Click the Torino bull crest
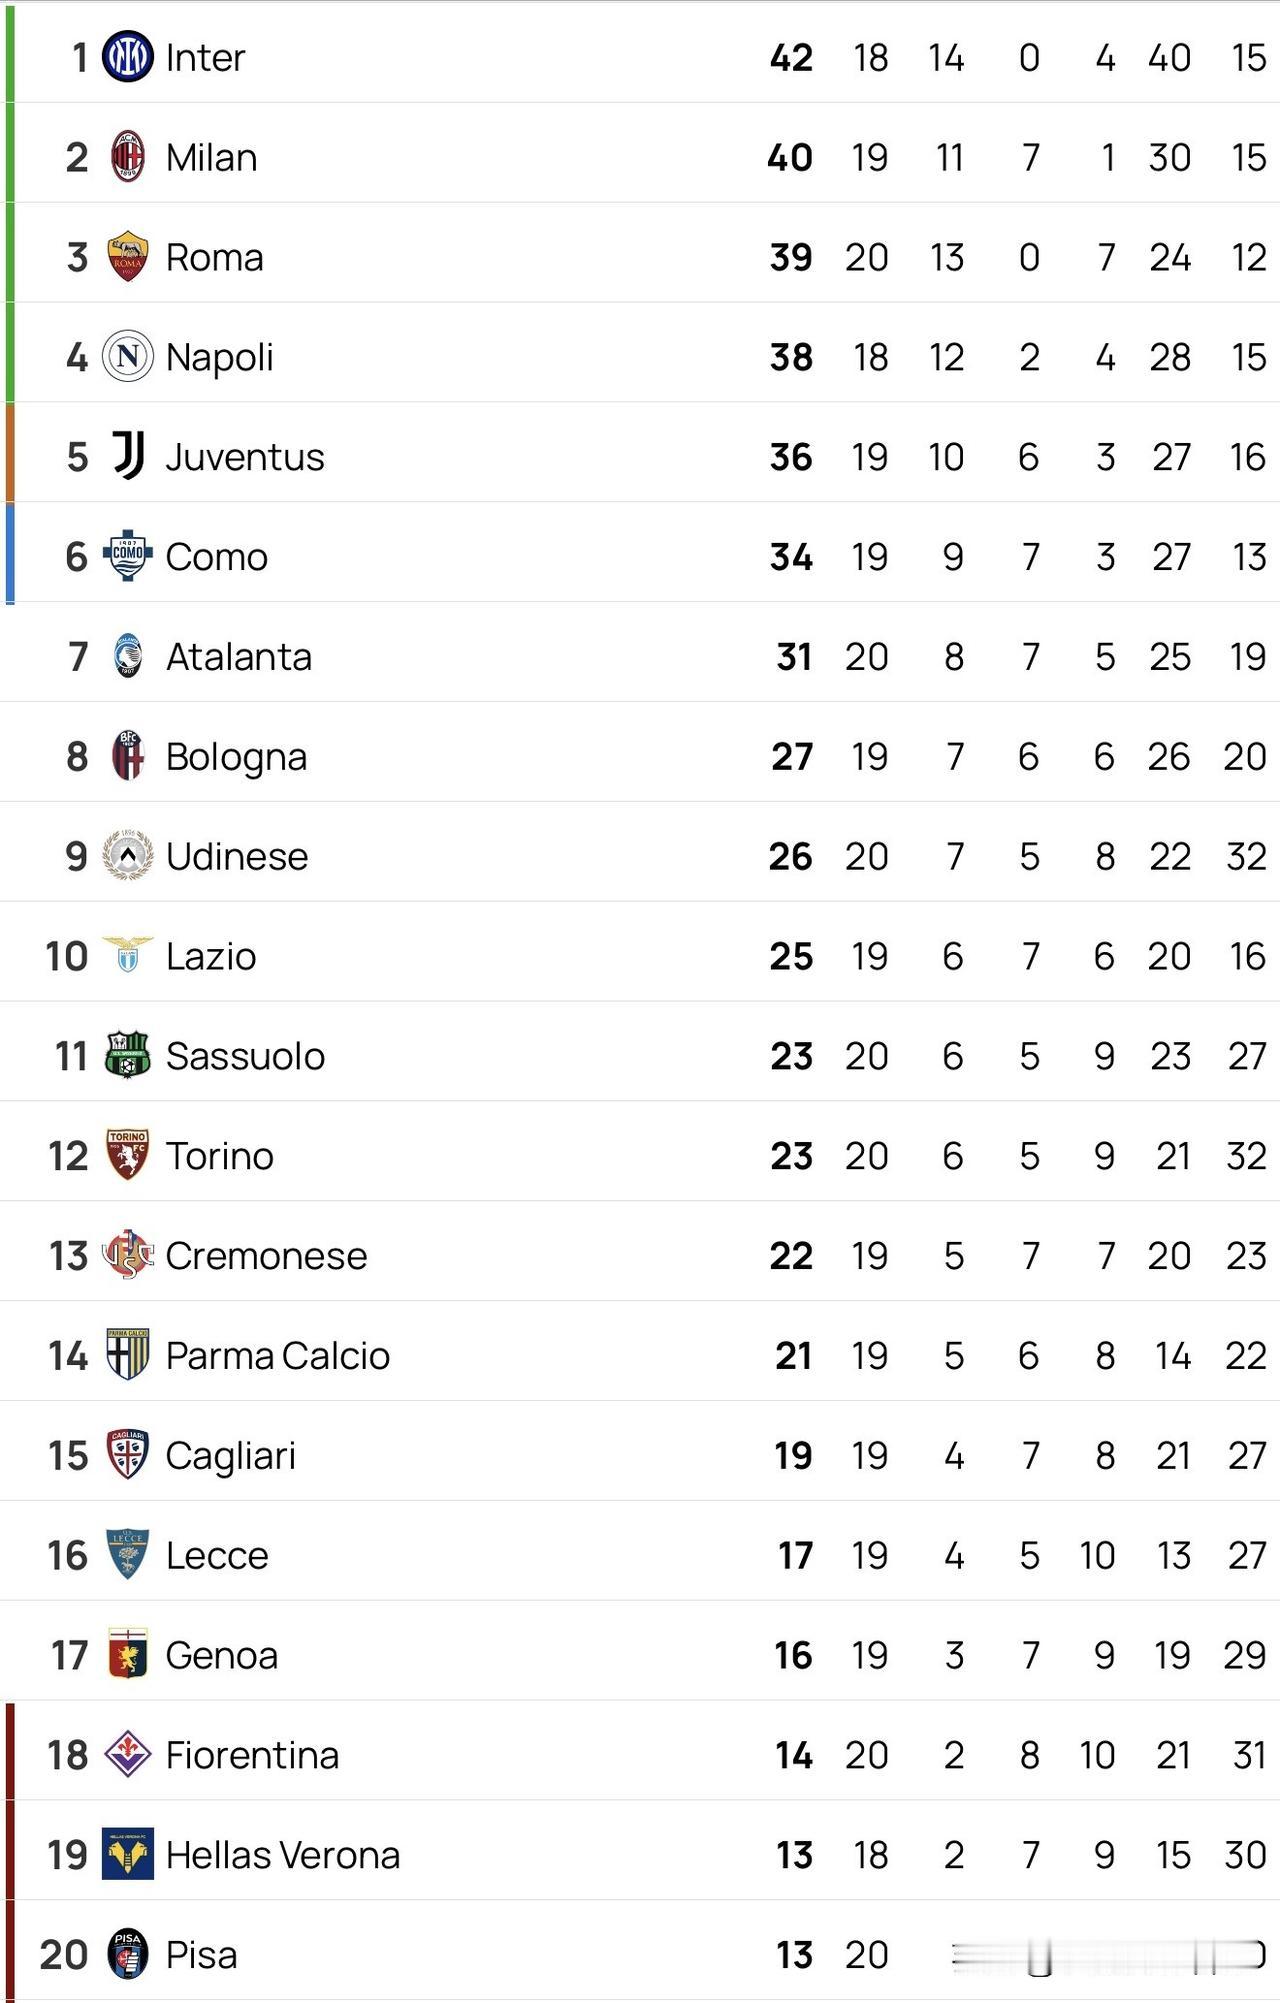1280x2003 pixels. click(128, 1155)
